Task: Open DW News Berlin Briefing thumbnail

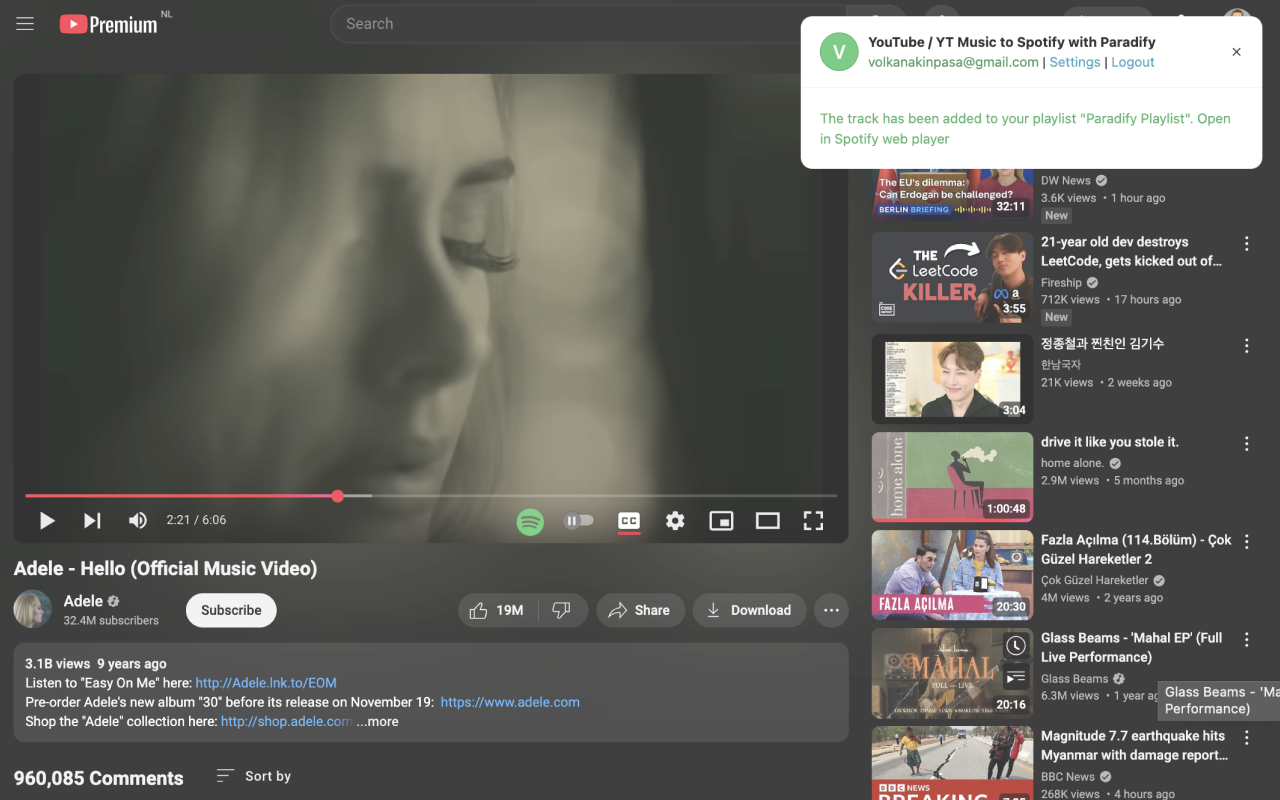Action: point(952,192)
